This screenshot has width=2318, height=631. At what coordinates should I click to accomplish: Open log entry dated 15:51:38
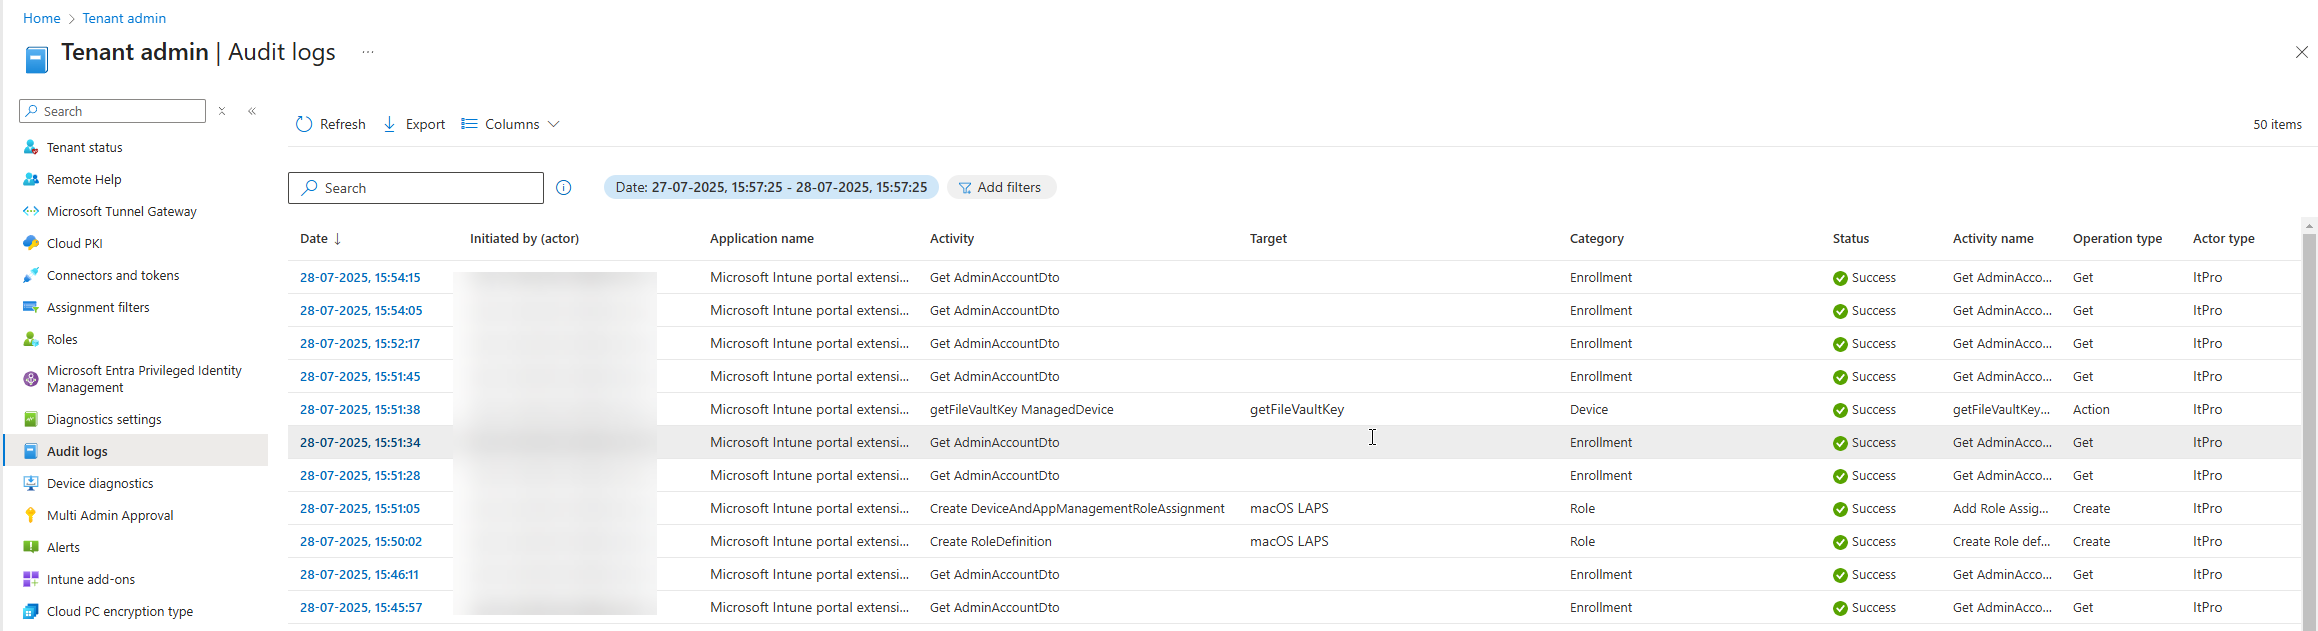360,409
